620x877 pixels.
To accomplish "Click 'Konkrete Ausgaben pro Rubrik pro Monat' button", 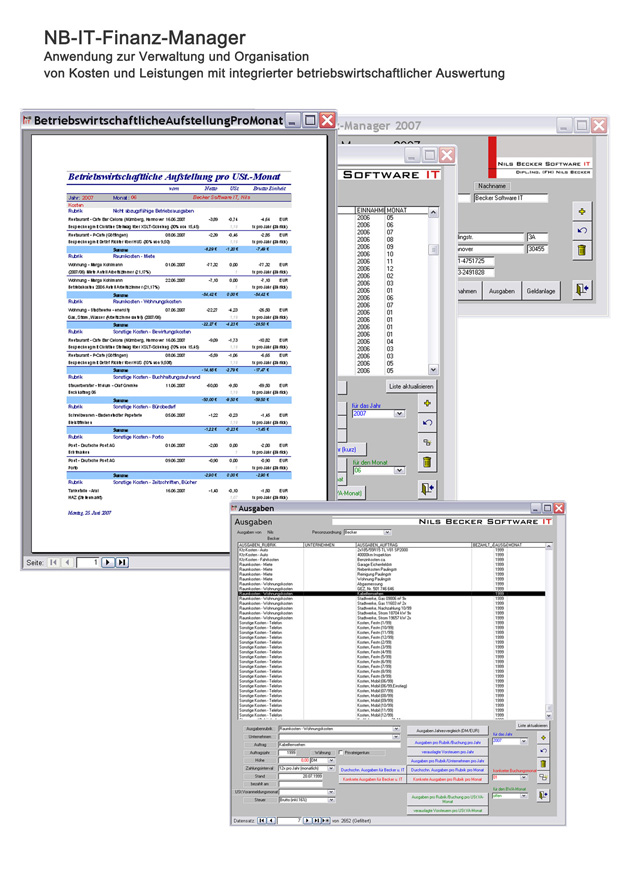I will point(447,779).
